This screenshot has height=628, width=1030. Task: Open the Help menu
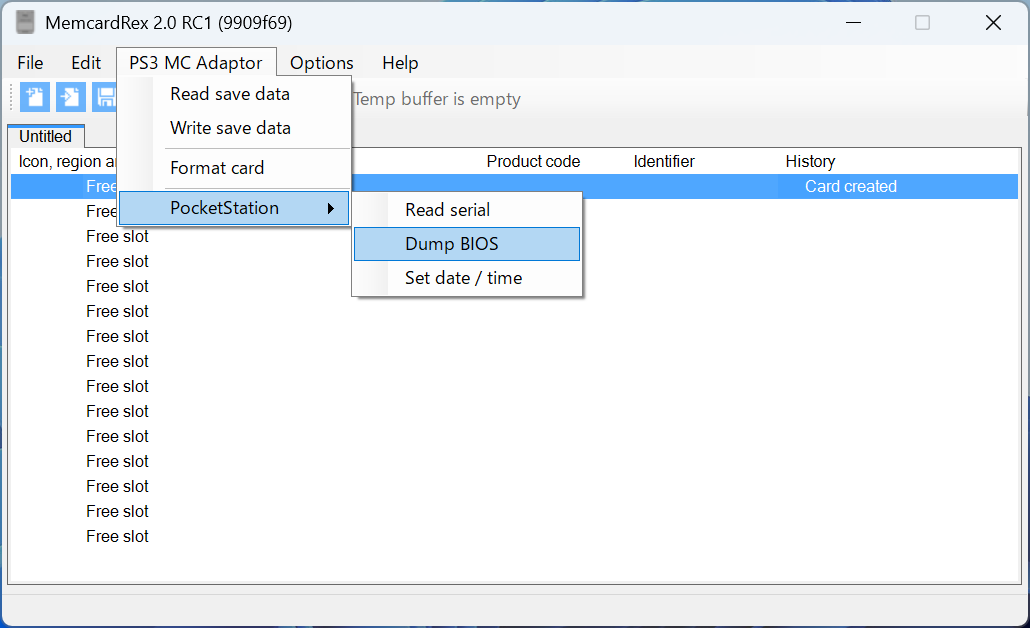tap(400, 63)
